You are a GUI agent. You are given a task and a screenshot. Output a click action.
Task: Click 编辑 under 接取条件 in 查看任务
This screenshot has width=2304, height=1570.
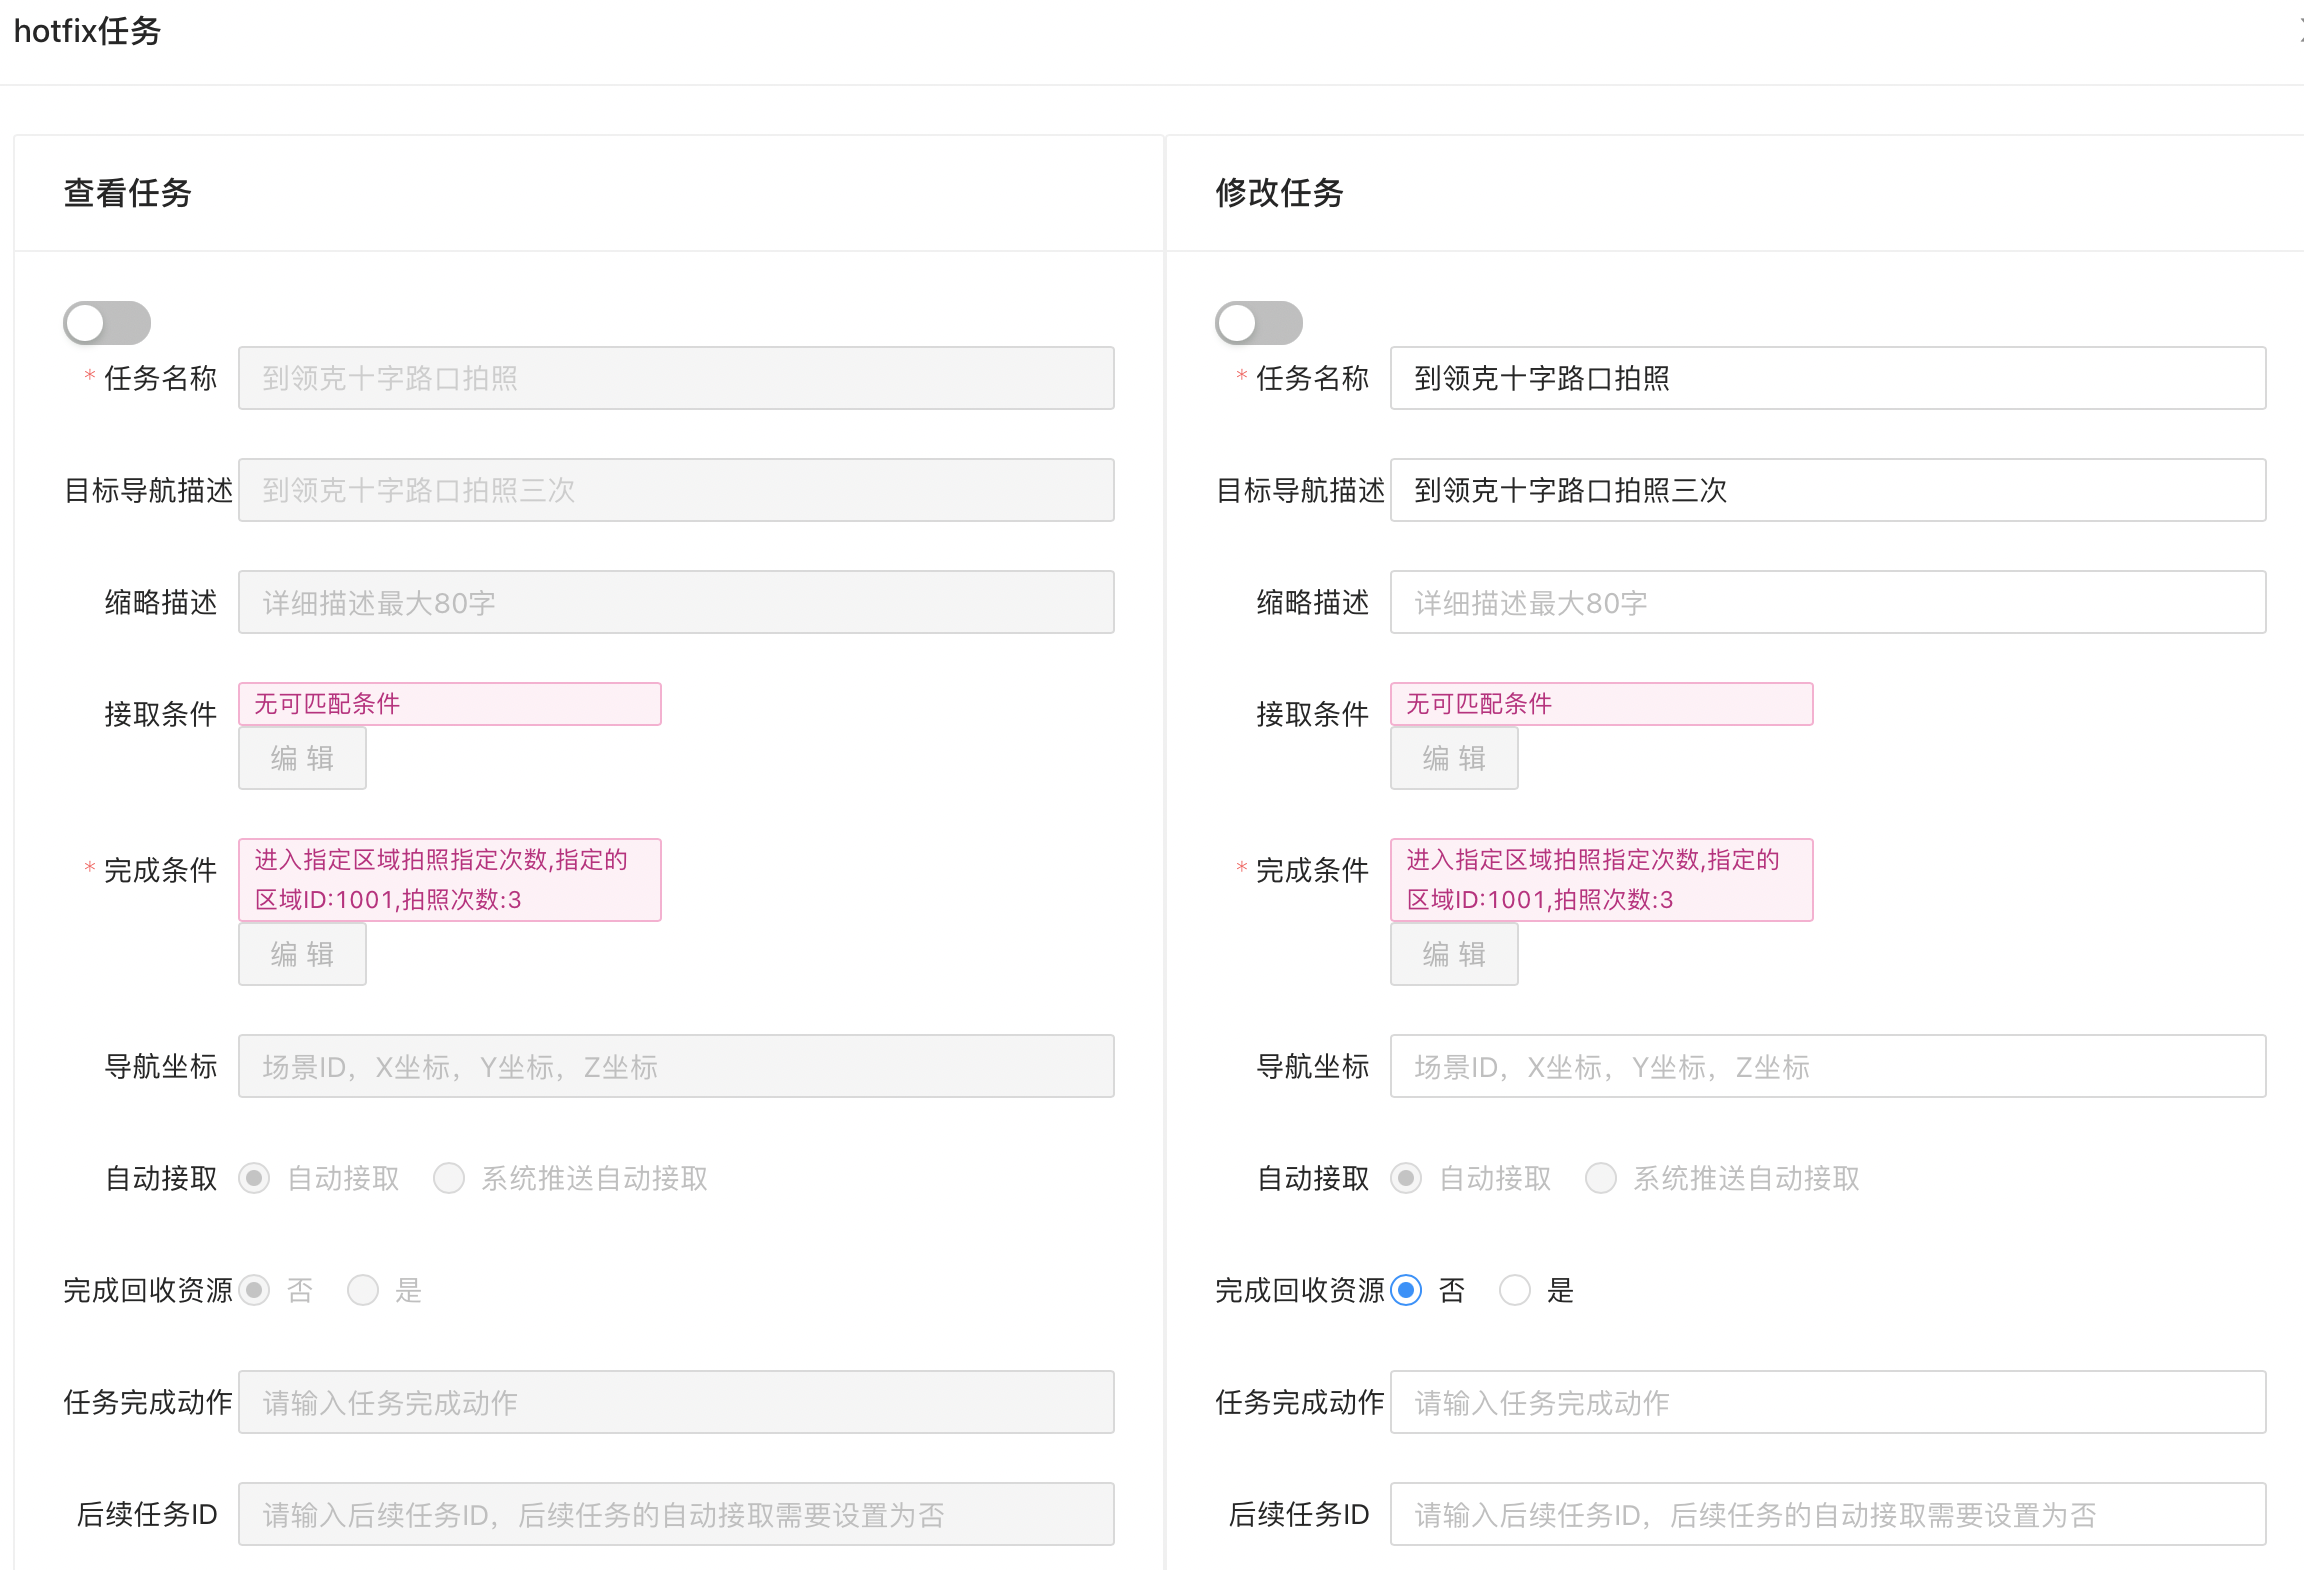pos(302,758)
